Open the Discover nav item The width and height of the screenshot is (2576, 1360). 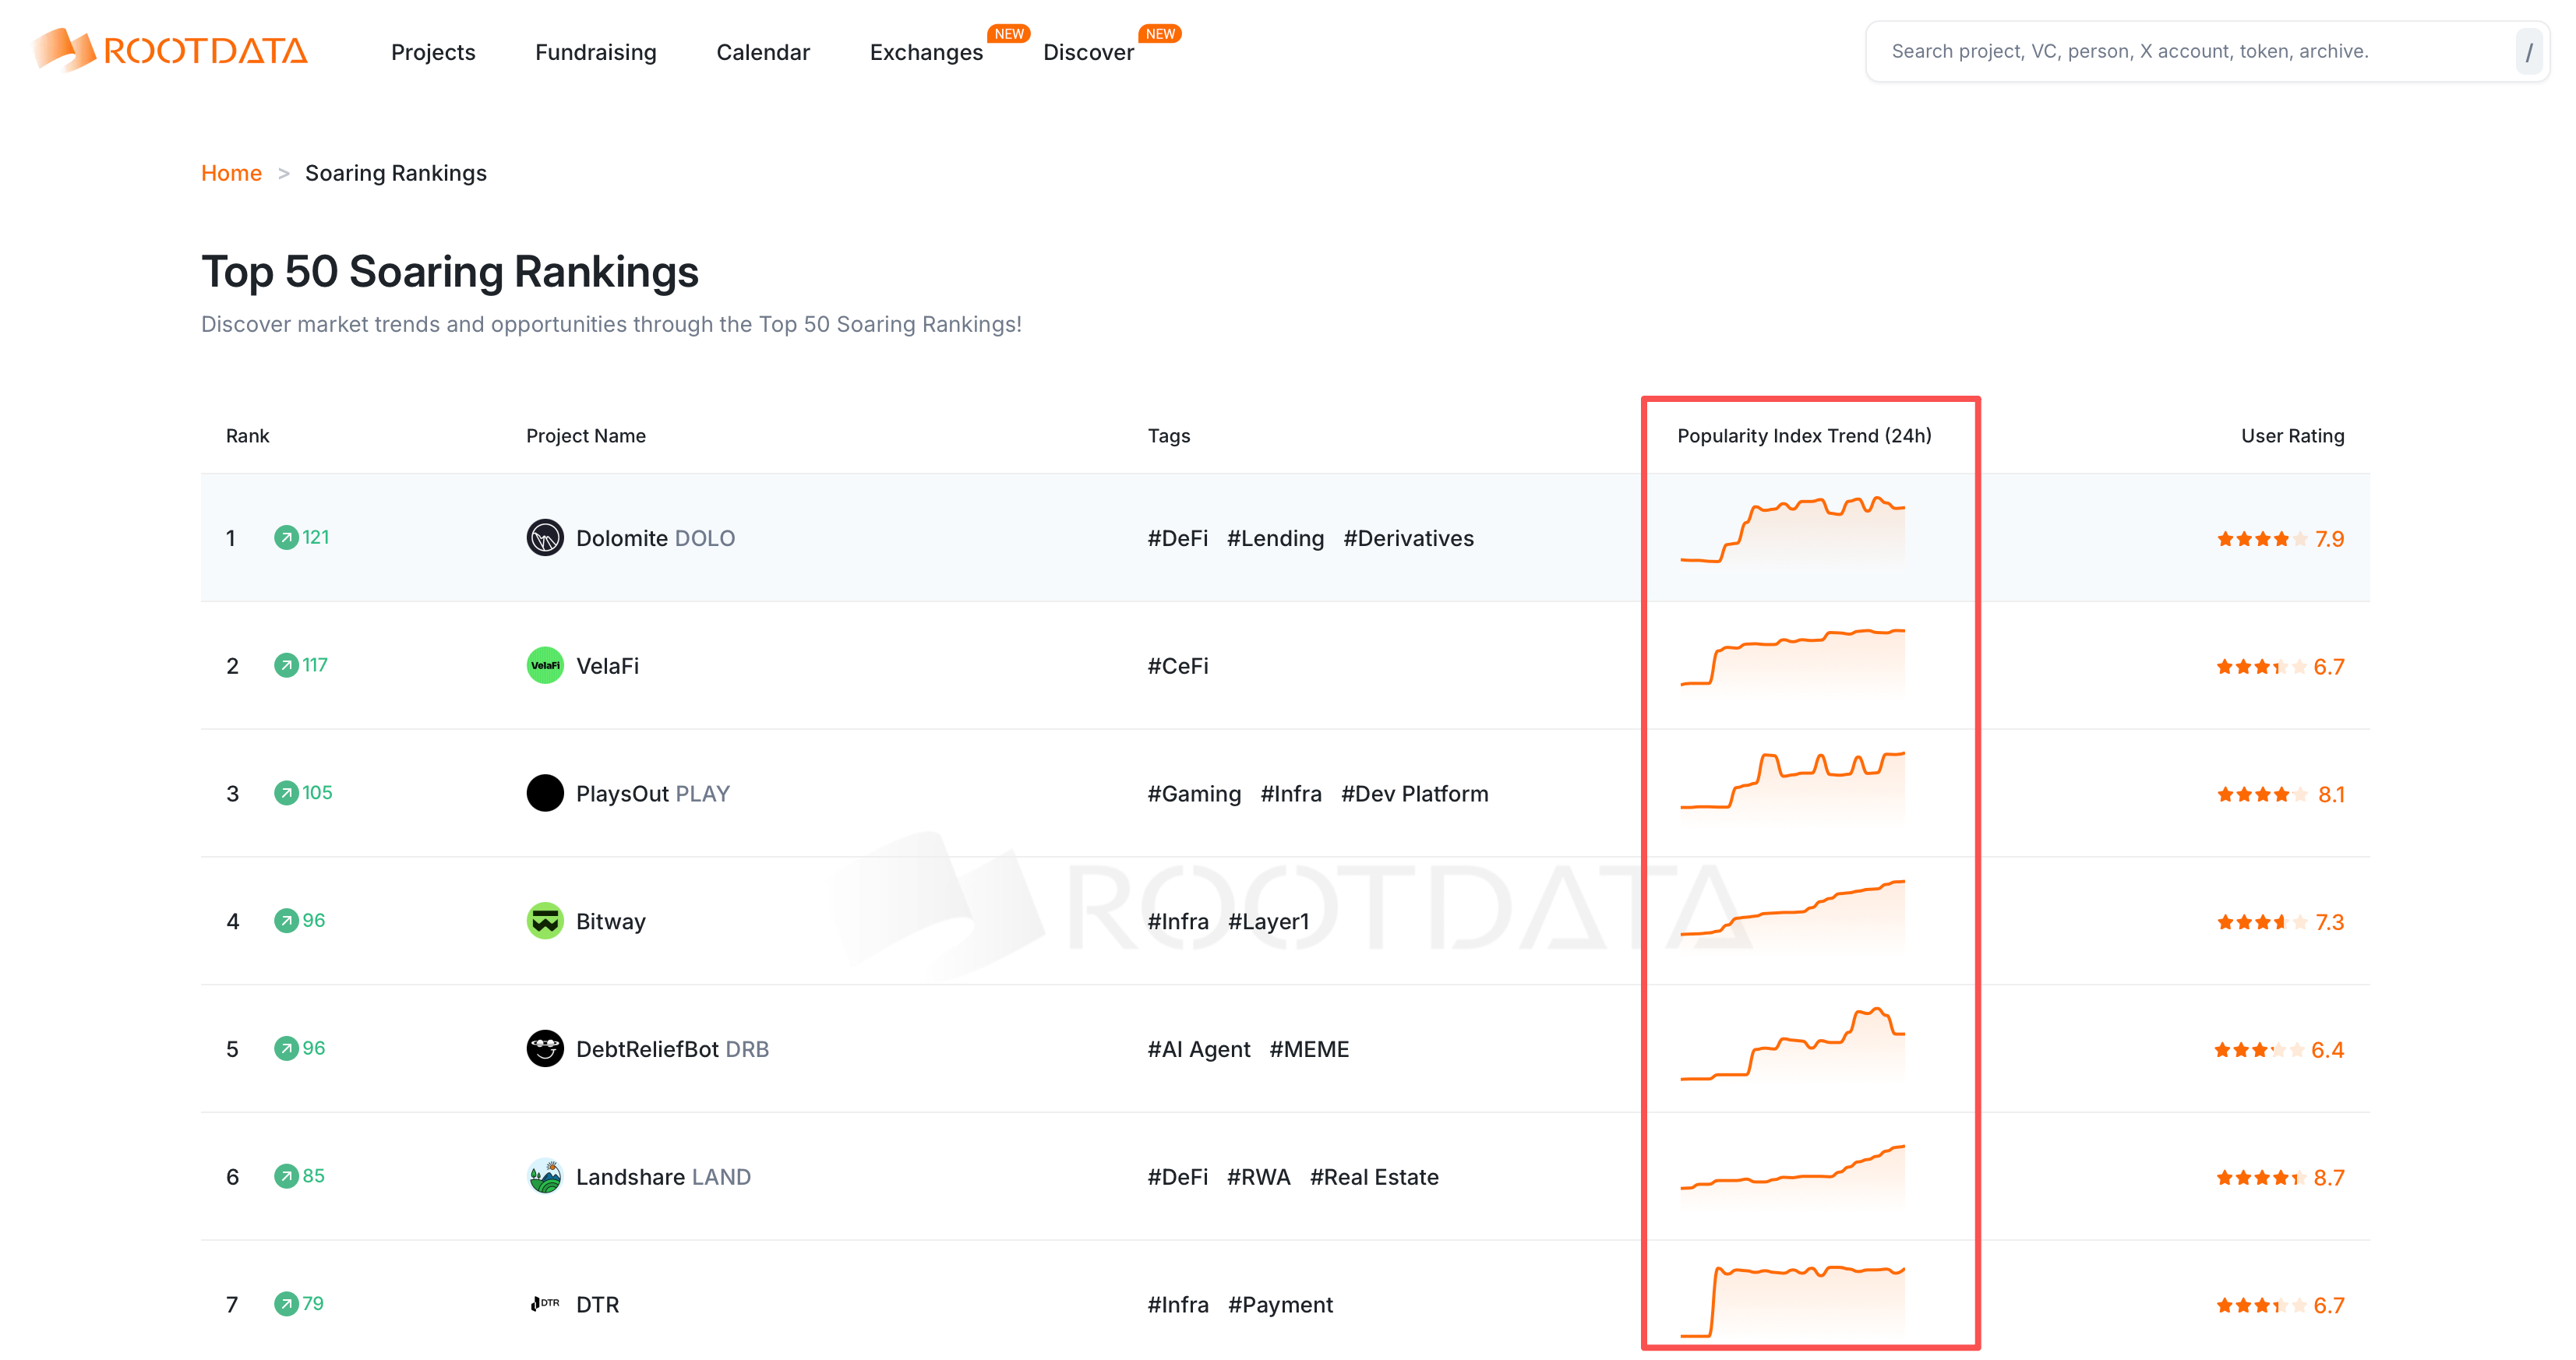click(1088, 52)
